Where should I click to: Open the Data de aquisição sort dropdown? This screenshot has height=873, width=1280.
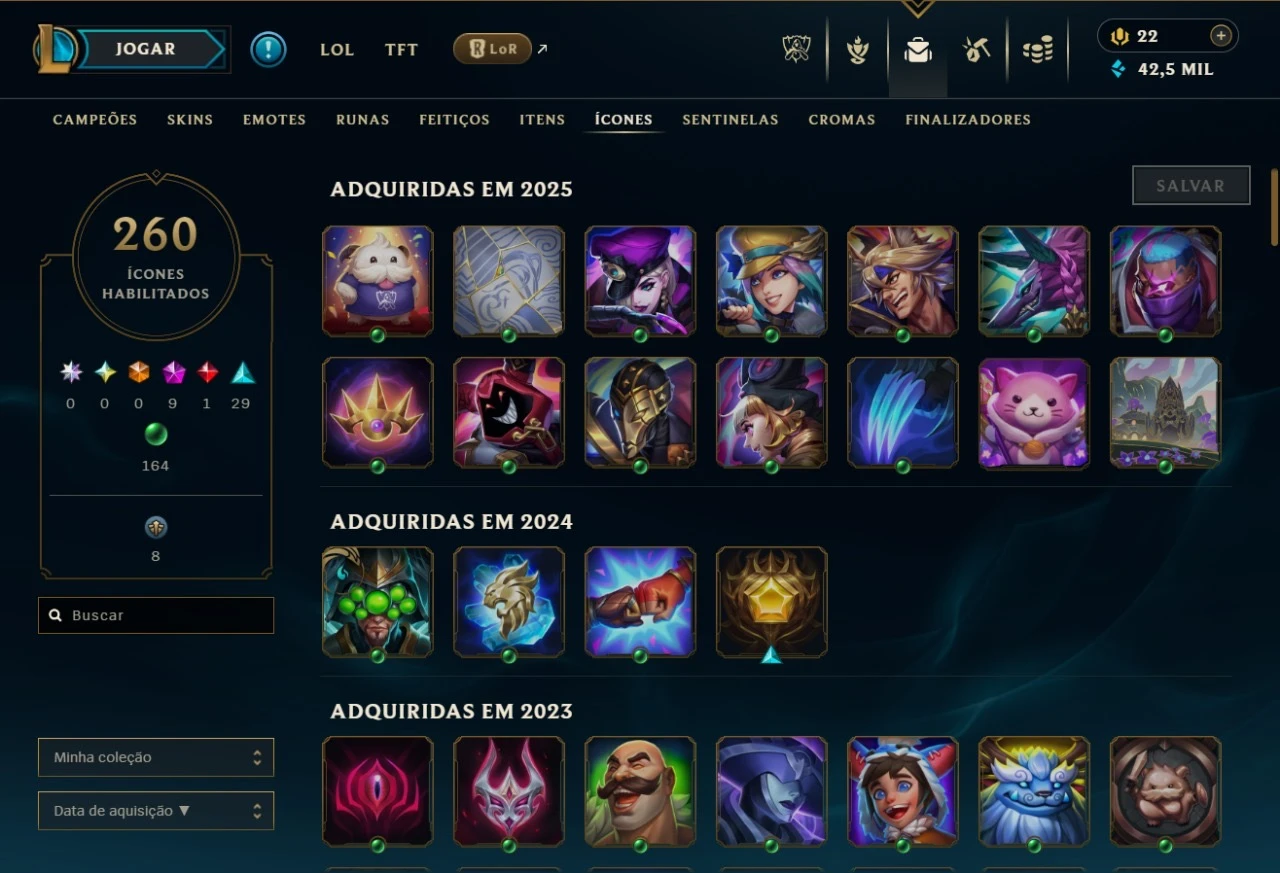156,811
